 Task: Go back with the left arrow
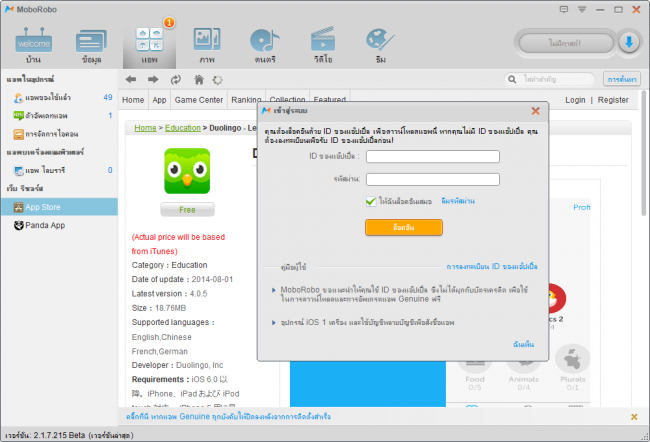coord(131,80)
